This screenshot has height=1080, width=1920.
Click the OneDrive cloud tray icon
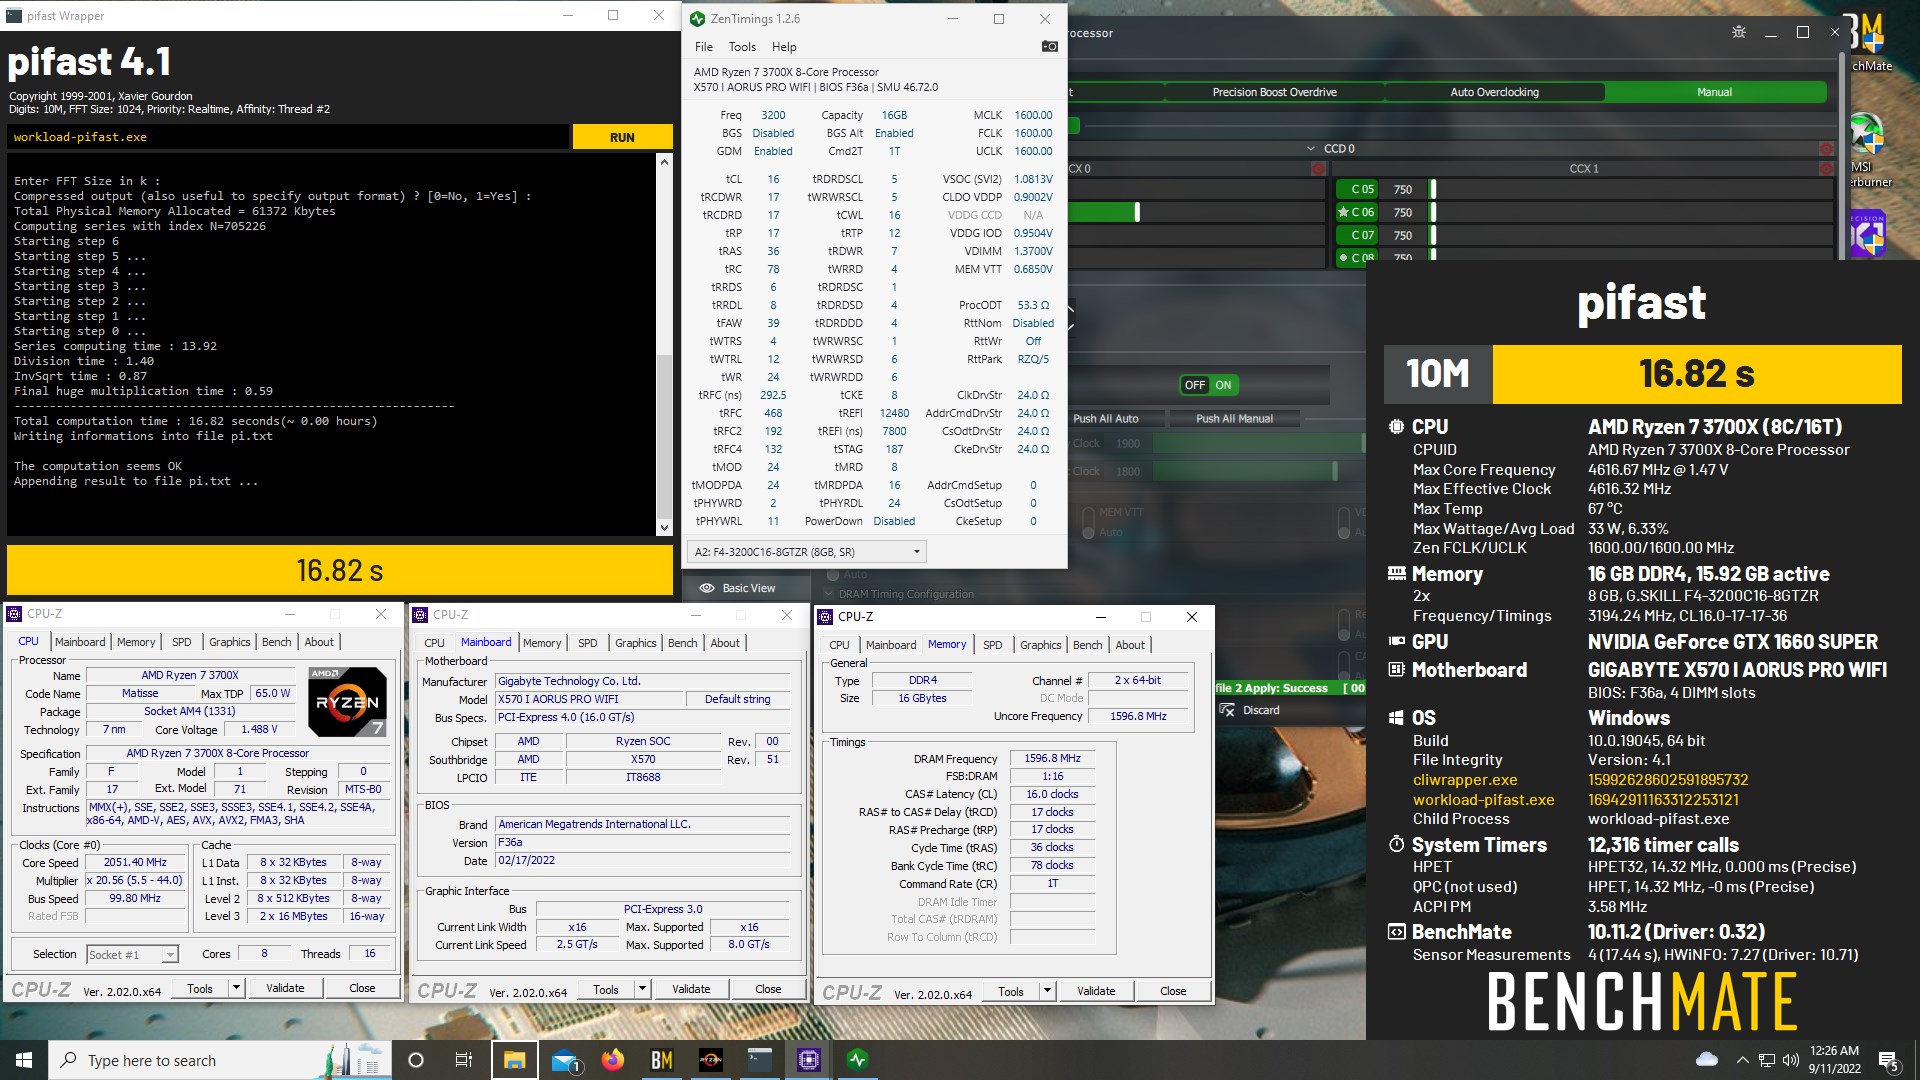tap(1707, 1060)
